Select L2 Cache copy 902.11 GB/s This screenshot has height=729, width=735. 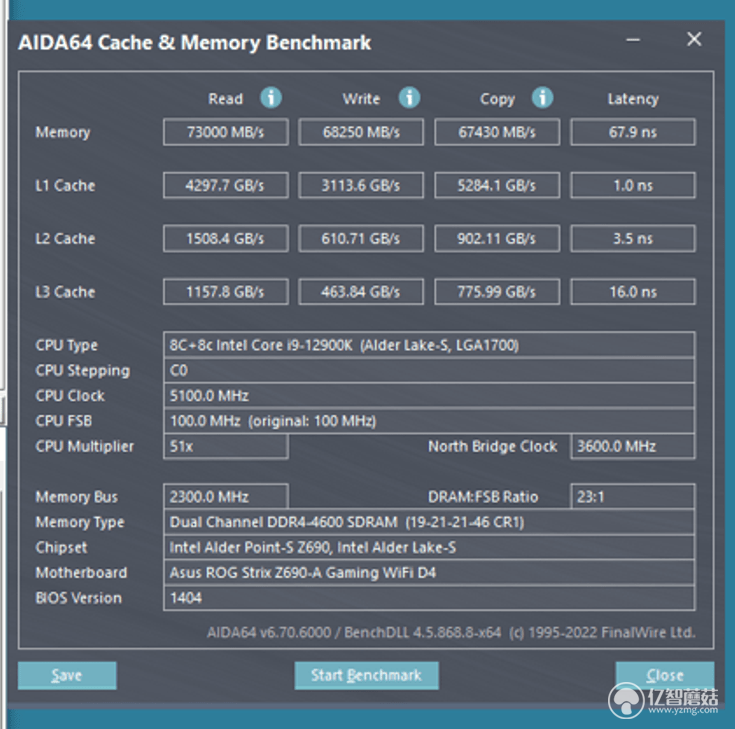[x=497, y=239]
